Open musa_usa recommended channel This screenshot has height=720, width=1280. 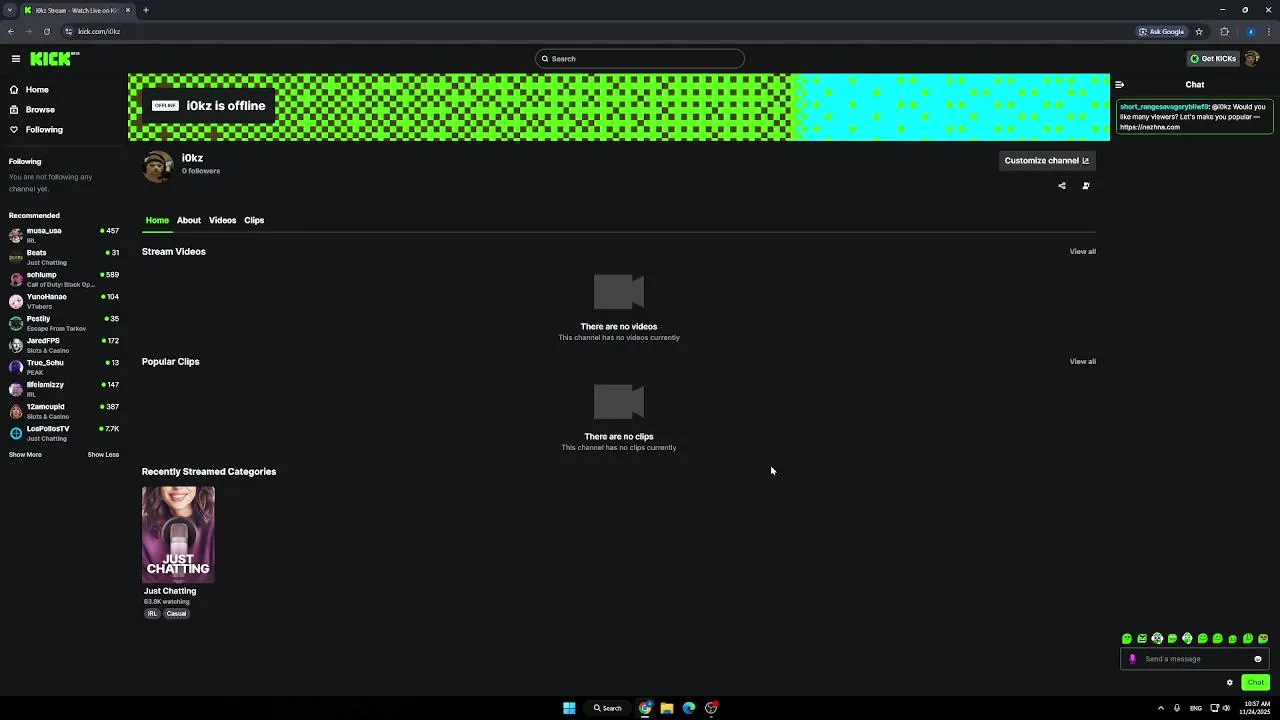click(x=64, y=235)
